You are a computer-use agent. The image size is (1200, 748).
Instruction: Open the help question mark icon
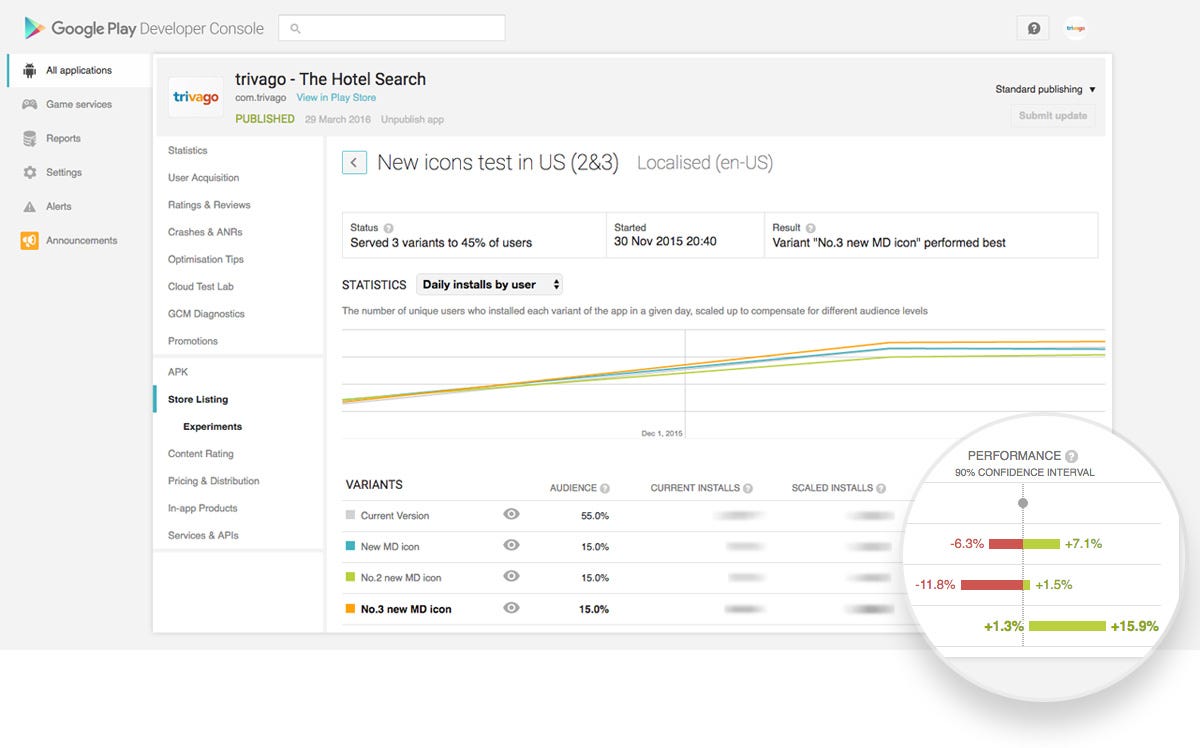[x=1034, y=28]
